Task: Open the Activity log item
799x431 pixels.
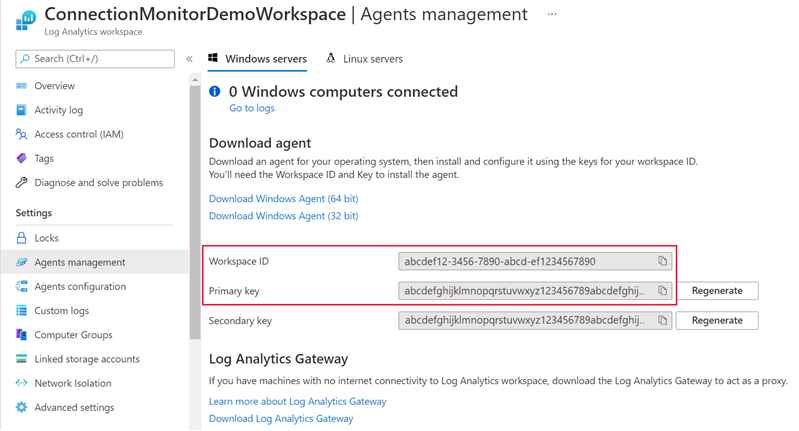Action: [x=58, y=110]
